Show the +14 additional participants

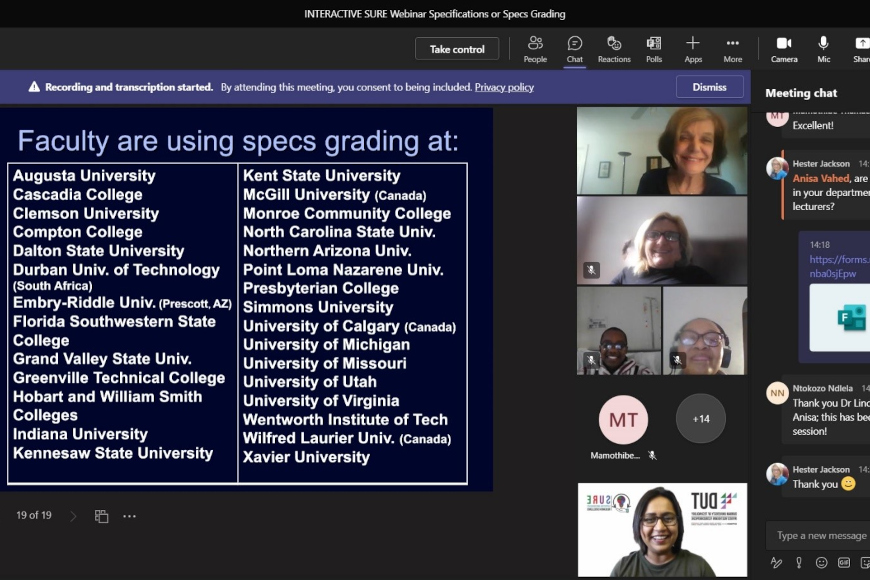pyautogui.click(x=701, y=418)
